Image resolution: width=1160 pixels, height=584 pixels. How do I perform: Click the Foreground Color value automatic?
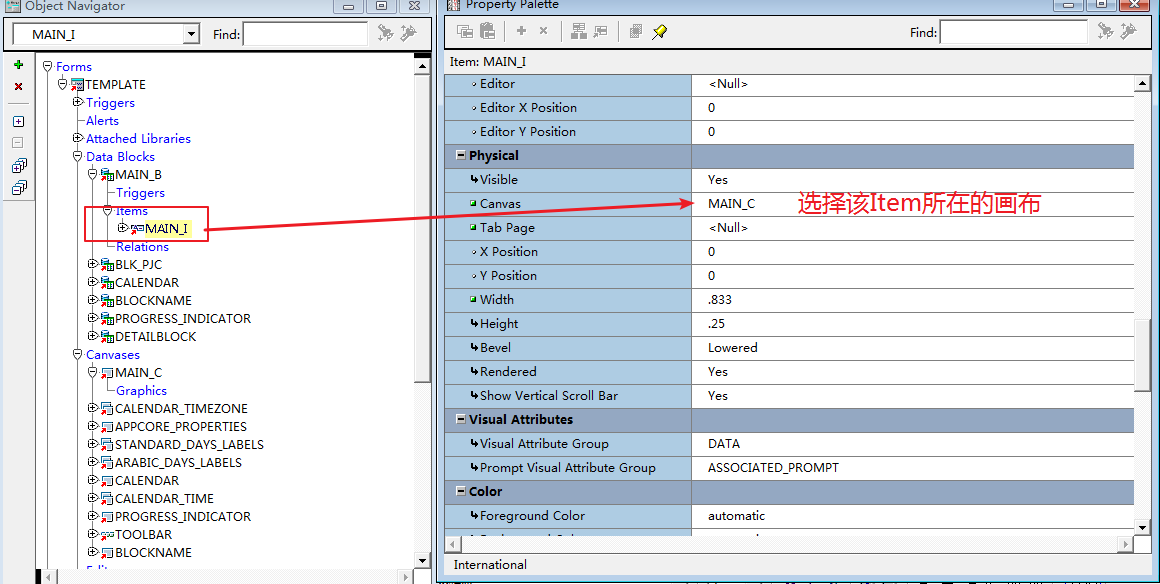point(736,516)
